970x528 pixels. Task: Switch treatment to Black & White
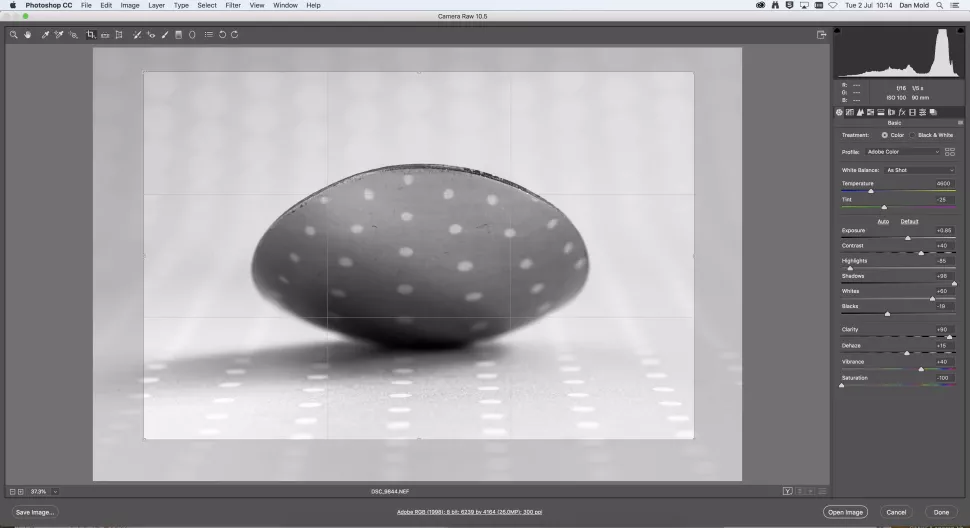[912, 135]
